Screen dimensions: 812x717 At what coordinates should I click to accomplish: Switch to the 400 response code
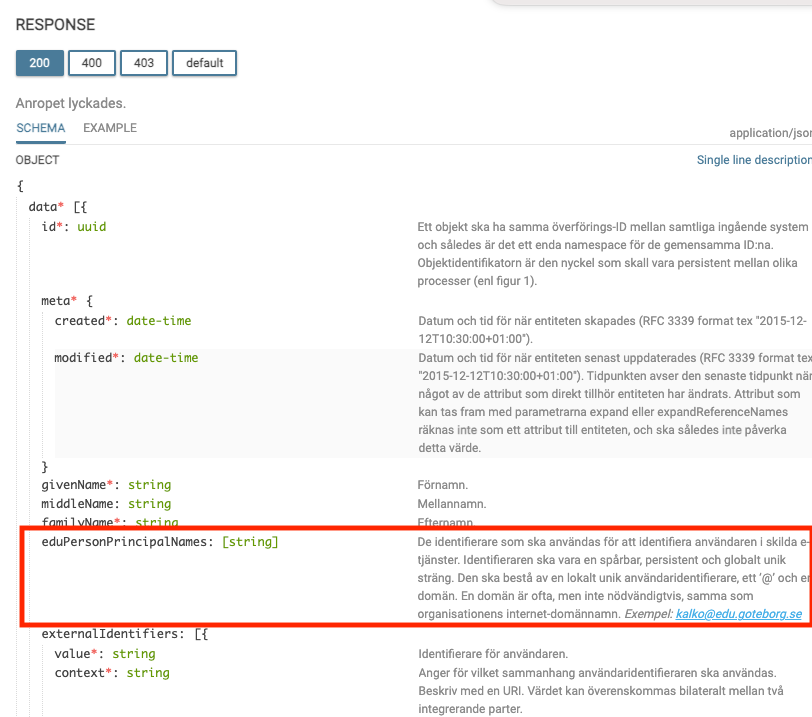(x=92, y=63)
